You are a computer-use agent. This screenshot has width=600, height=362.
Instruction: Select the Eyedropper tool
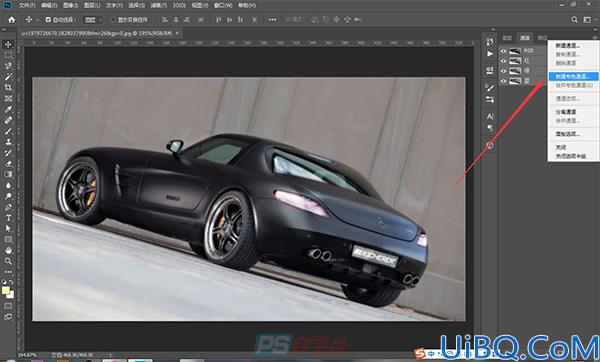tap(8, 109)
